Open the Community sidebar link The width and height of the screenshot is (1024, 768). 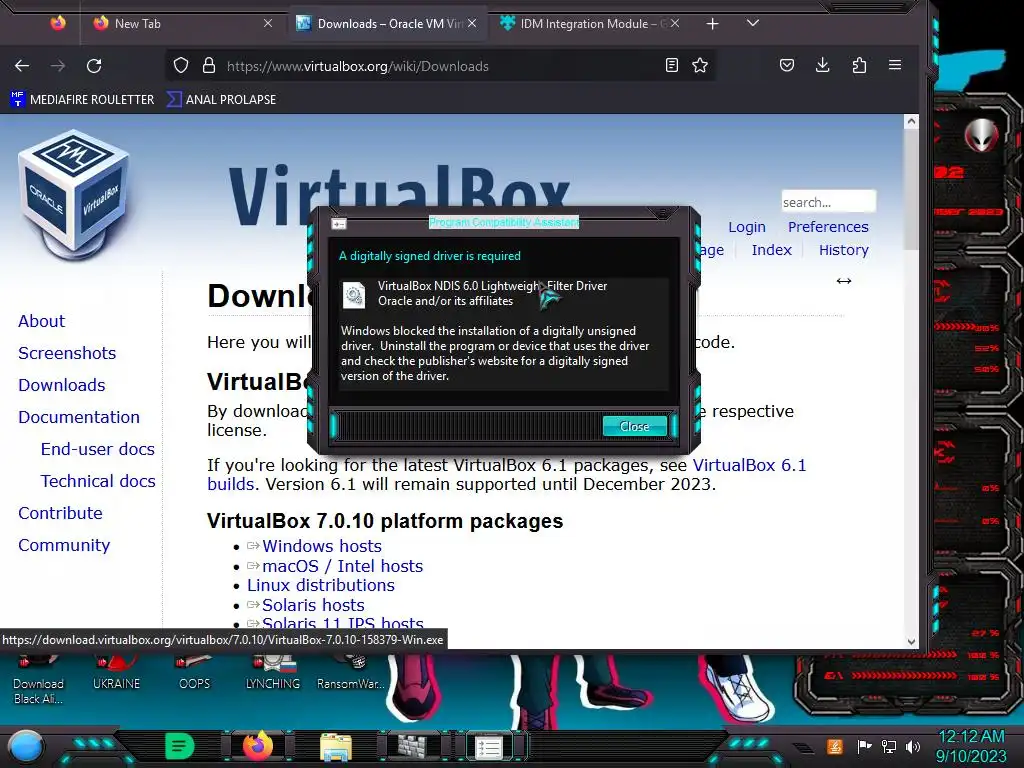(x=64, y=545)
